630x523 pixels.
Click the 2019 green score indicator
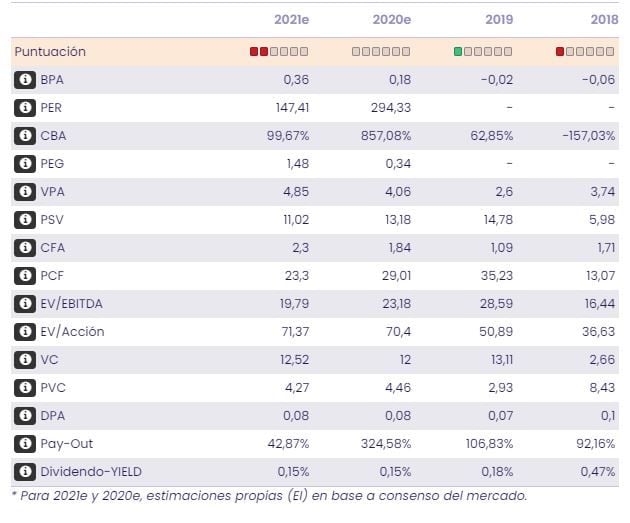click(x=458, y=51)
